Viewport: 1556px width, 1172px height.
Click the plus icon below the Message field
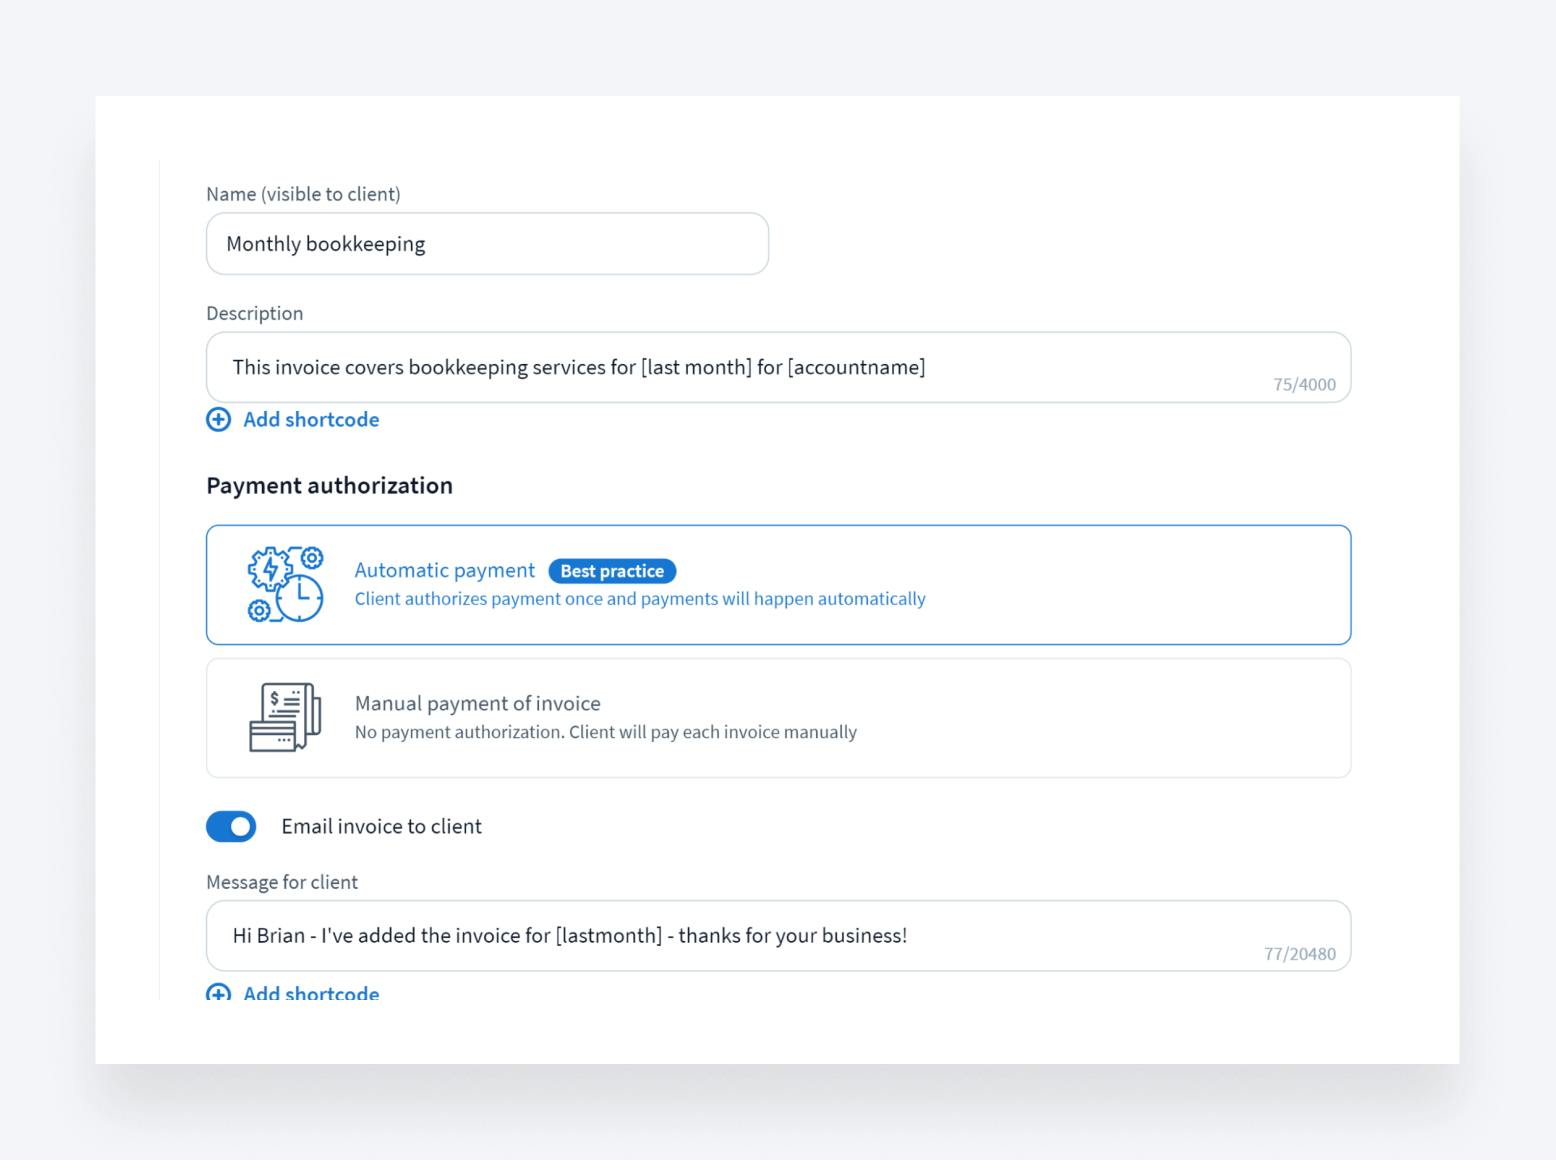point(218,993)
